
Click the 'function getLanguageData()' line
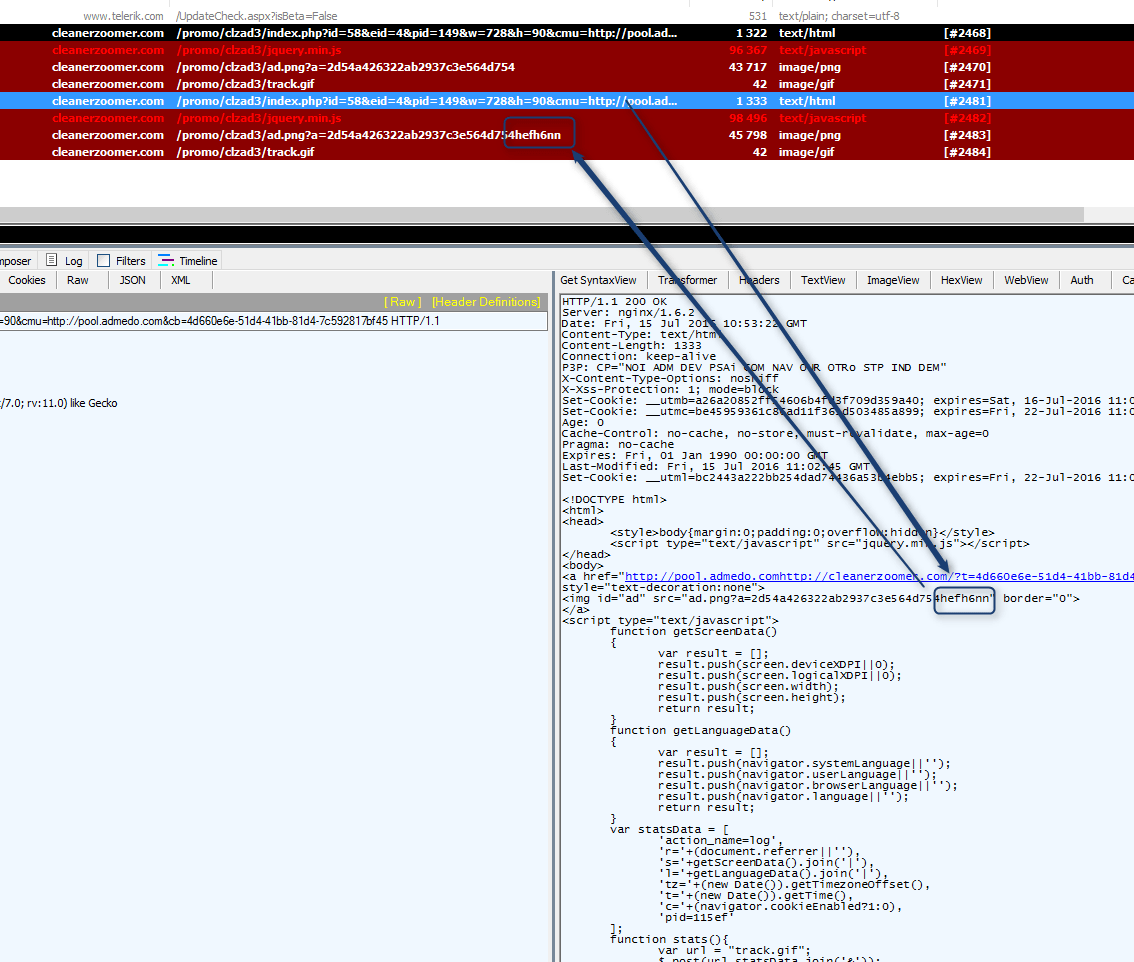[701, 731]
